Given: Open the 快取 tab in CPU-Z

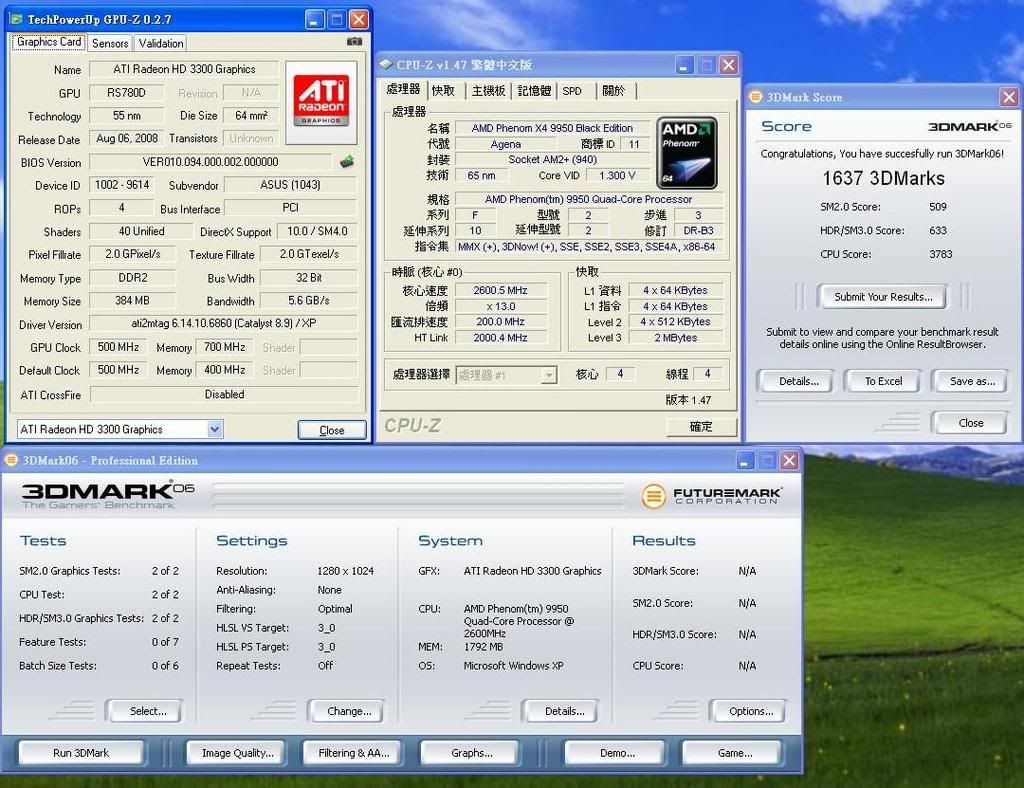Looking at the screenshot, I should [x=443, y=91].
